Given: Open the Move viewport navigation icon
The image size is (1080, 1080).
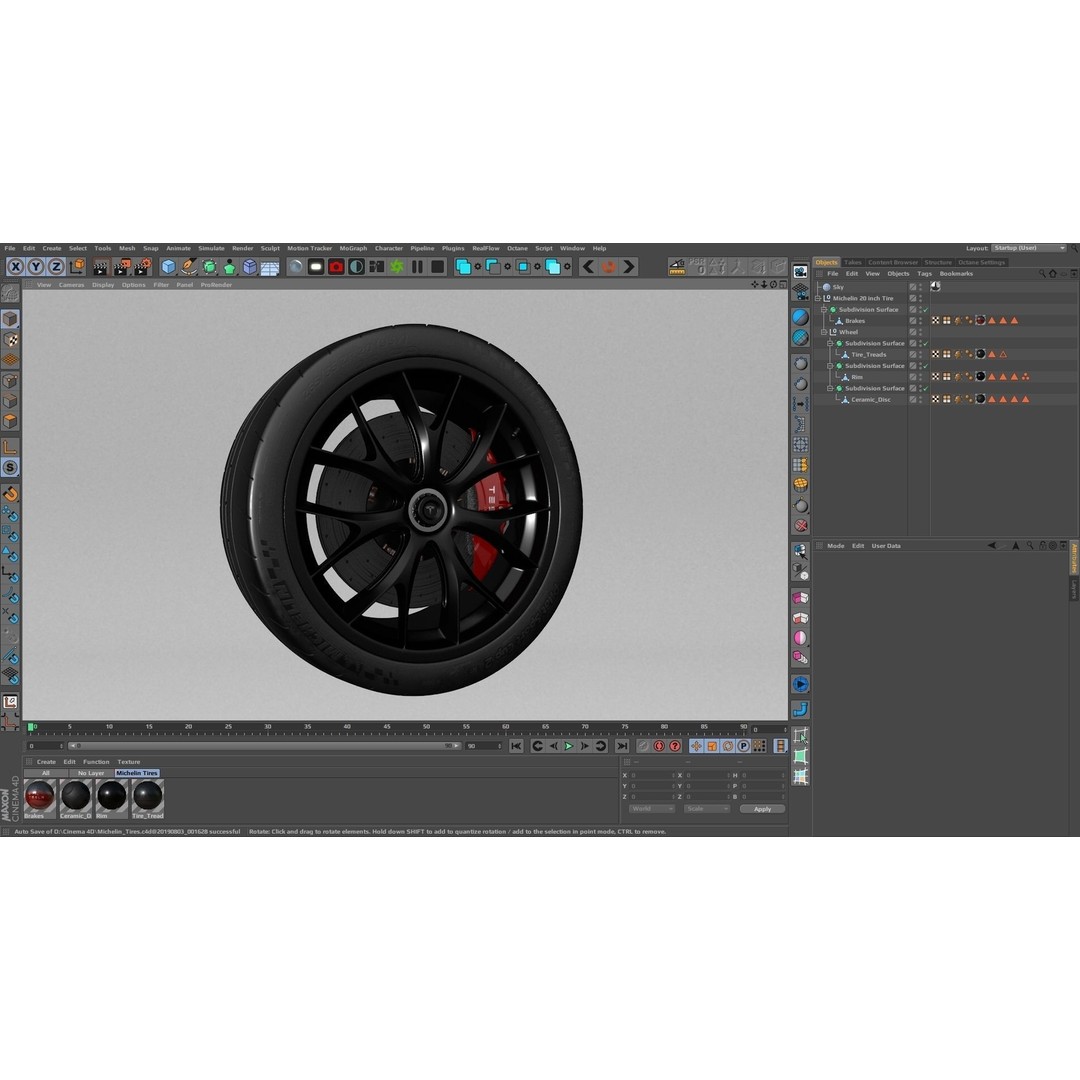Looking at the screenshot, I should pyautogui.click(x=755, y=284).
